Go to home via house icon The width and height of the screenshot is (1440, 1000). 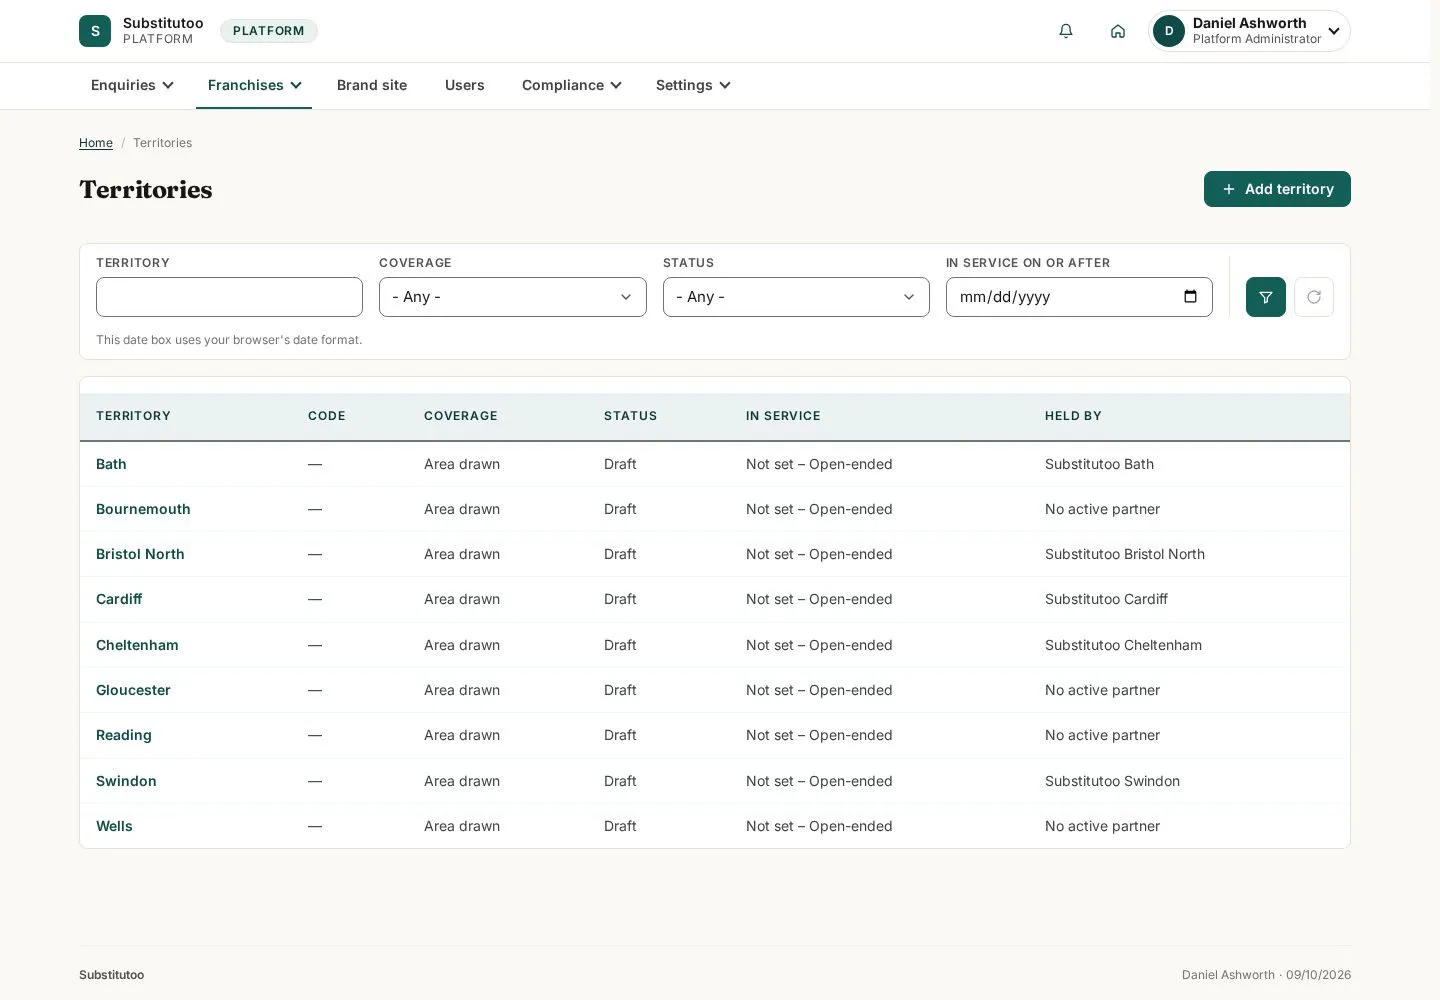[x=1118, y=31]
